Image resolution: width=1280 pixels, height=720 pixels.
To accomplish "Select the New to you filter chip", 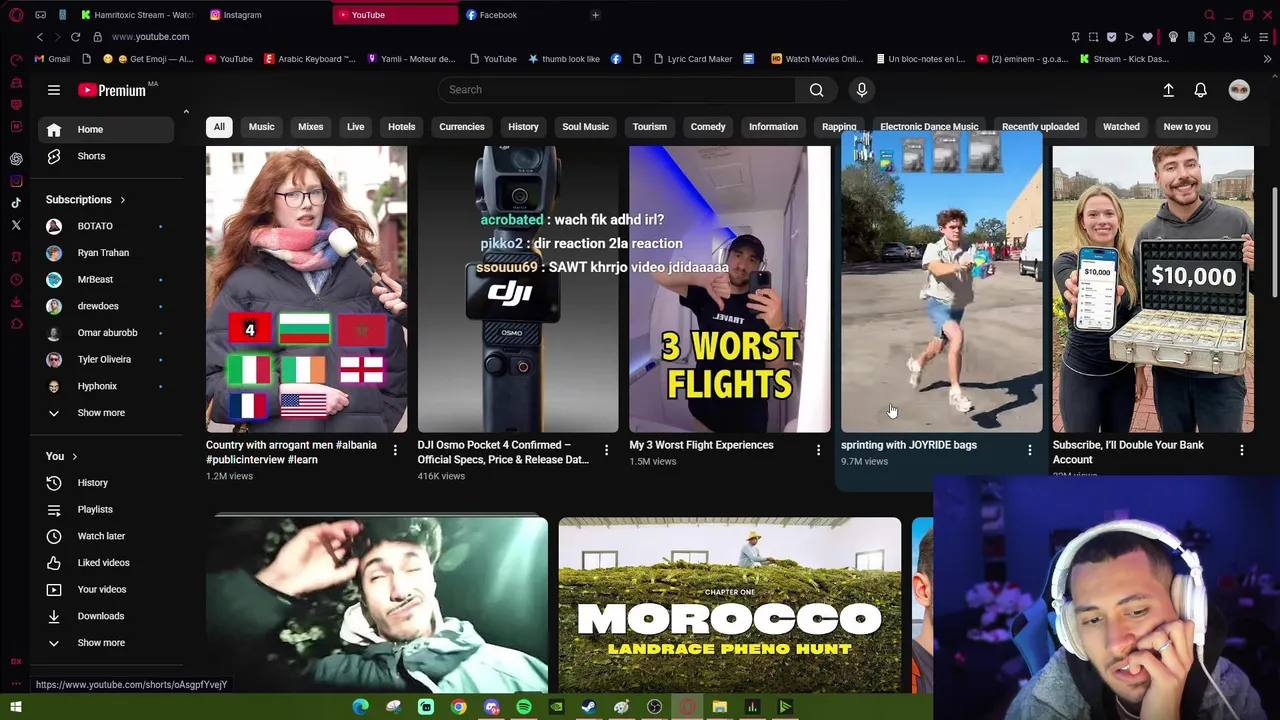I will pyautogui.click(x=1187, y=127).
